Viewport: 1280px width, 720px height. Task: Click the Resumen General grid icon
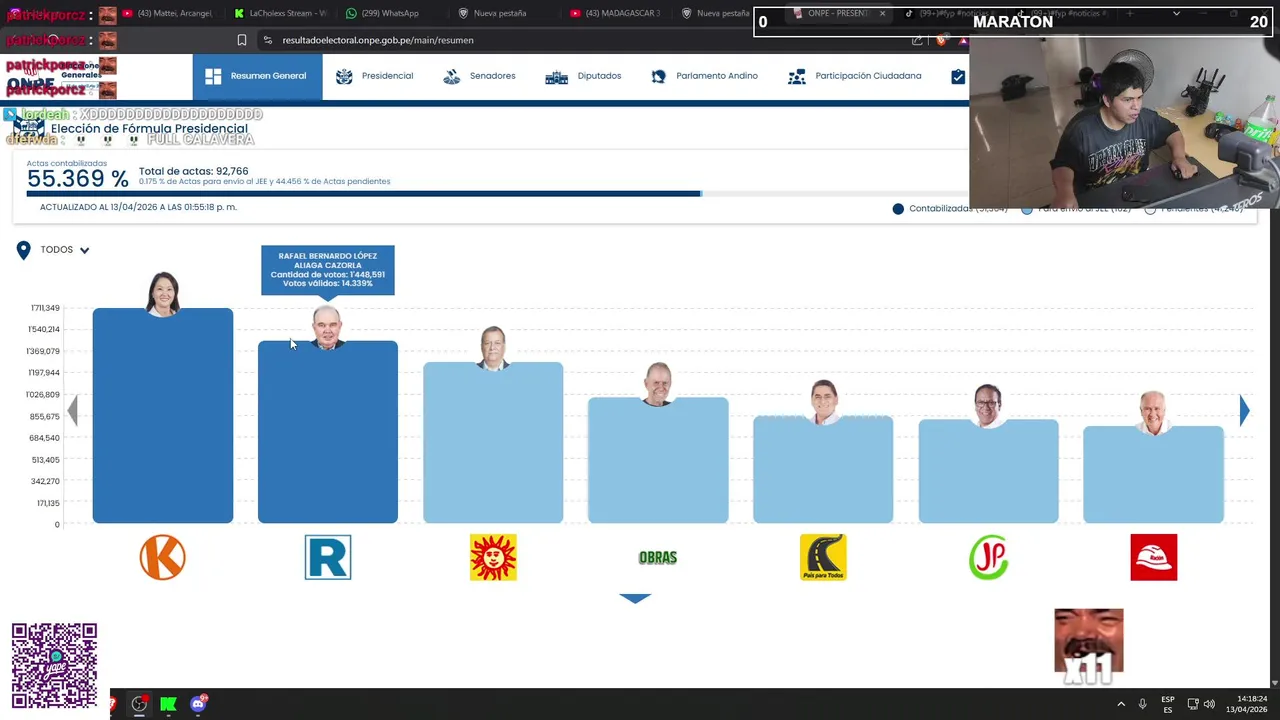[x=213, y=76]
